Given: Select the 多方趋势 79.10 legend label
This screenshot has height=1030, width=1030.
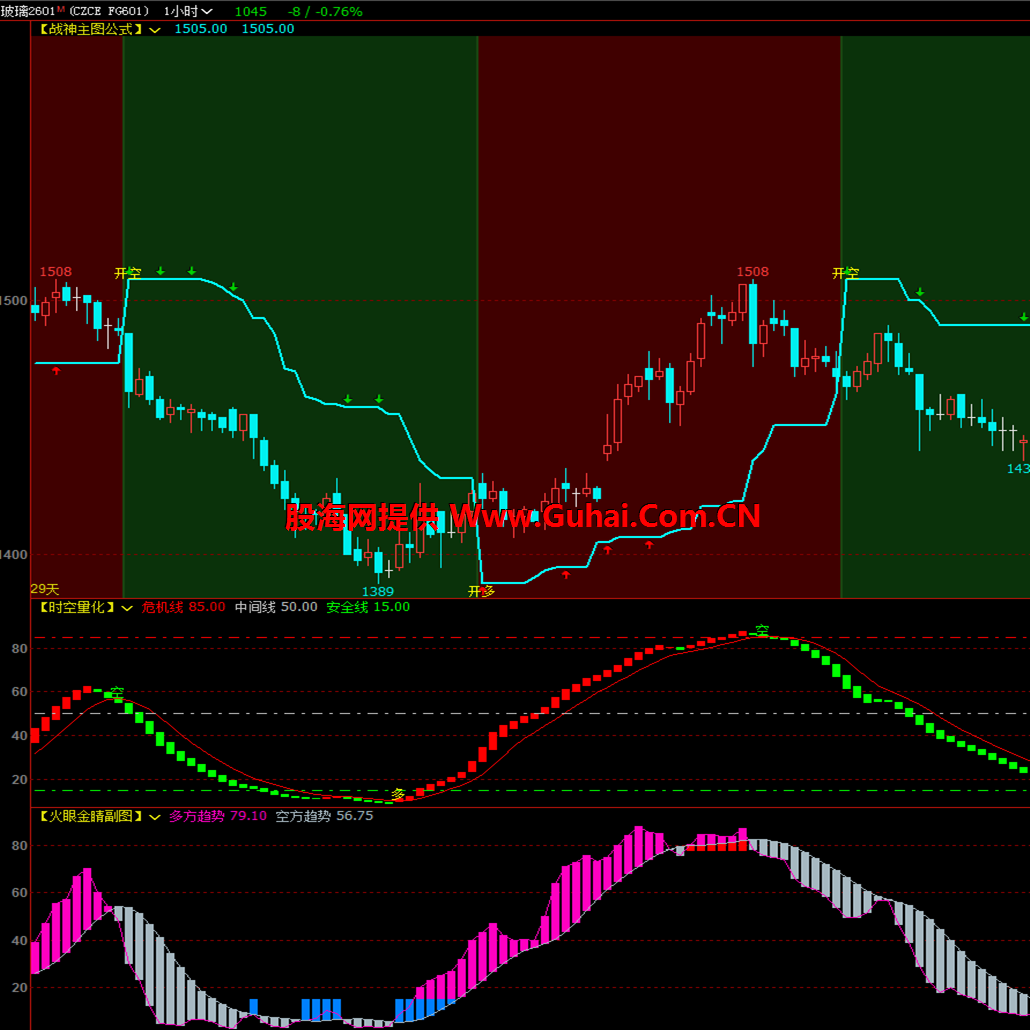Looking at the screenshot, I should [217, 816].
